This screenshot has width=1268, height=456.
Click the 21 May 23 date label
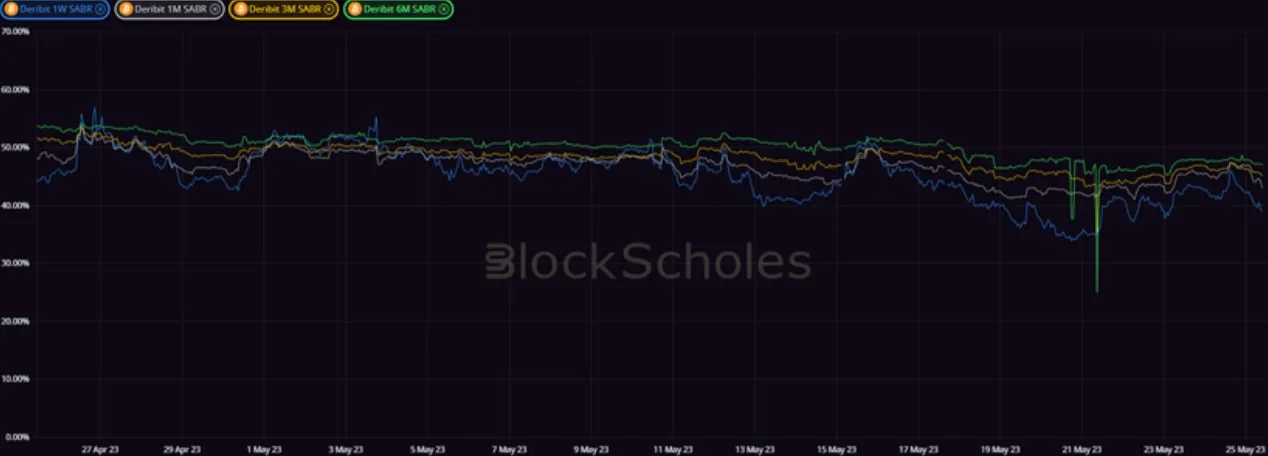pyautogui.click(x=1082, y=449)
